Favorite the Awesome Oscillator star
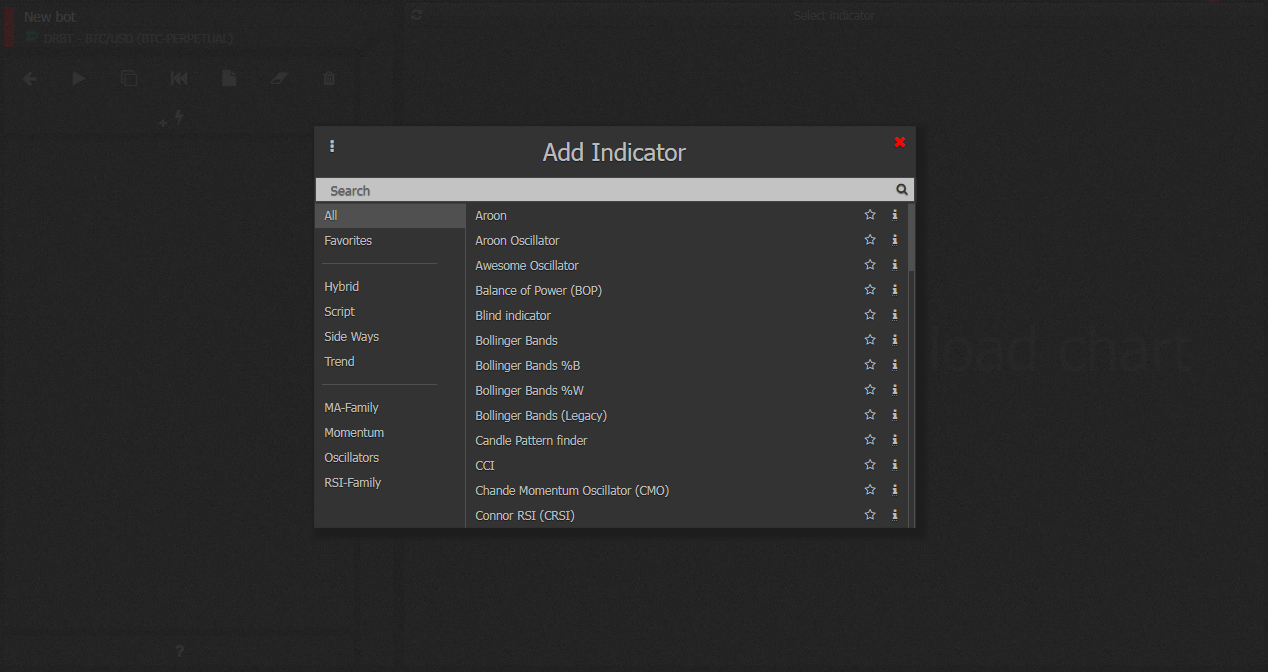The height and width of the screenshot is (672, 1268). [870, 265]
